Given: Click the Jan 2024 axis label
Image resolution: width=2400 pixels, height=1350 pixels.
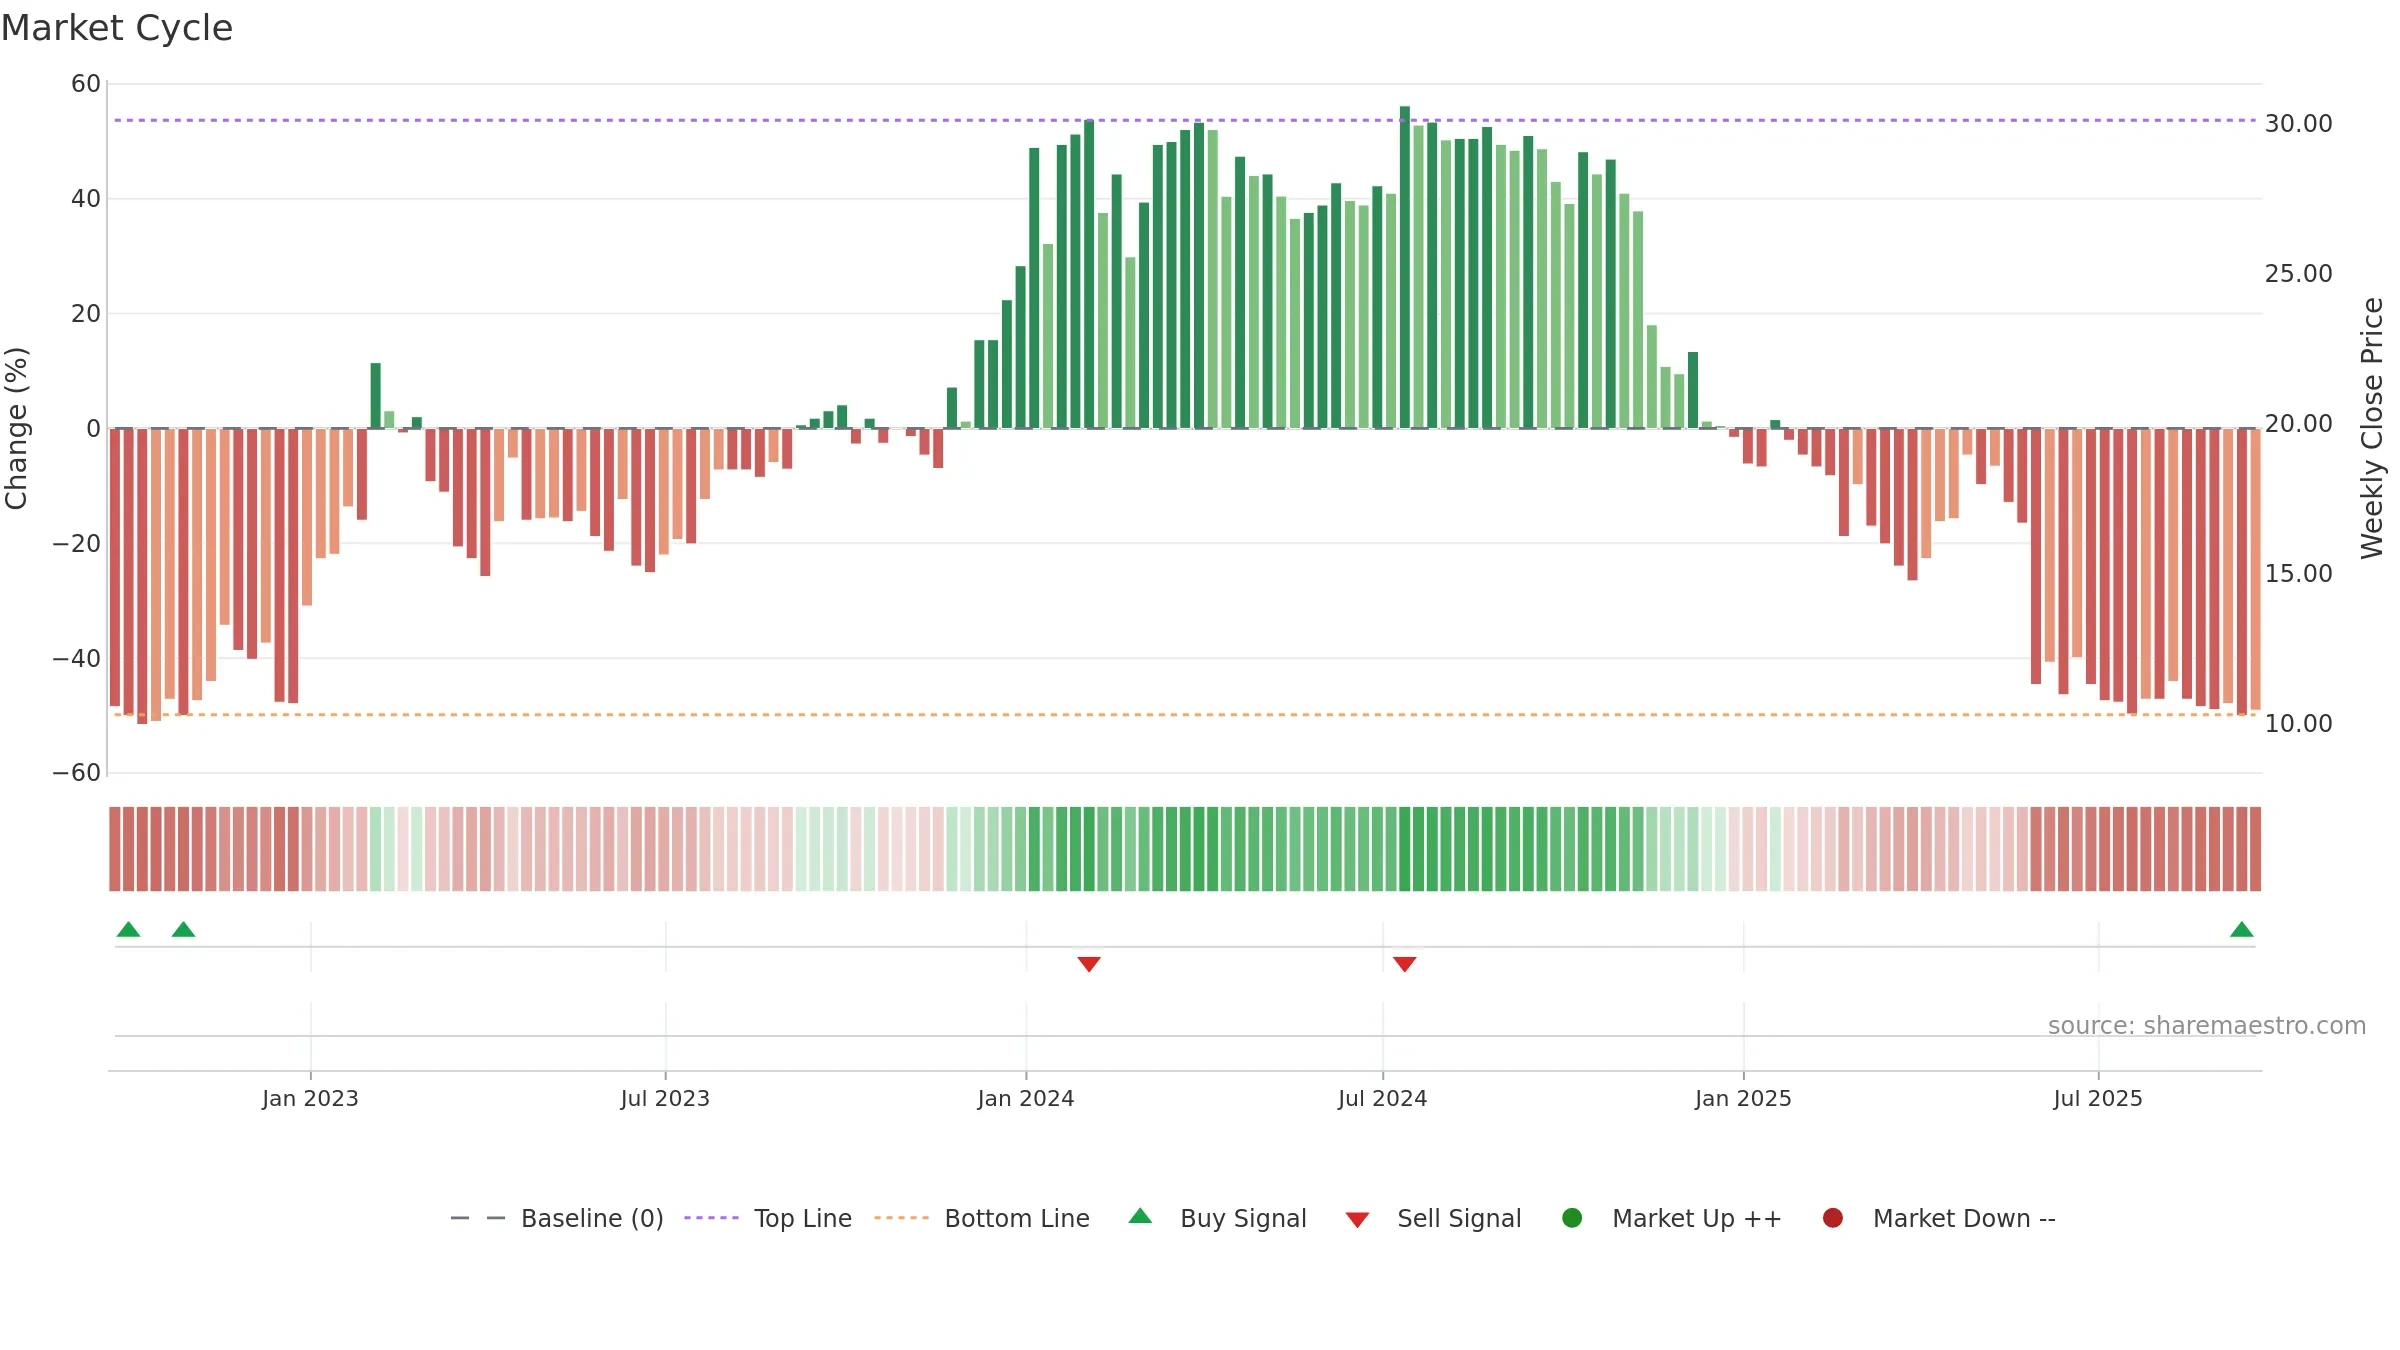Looking at the screenshot, I should click(1026, 1098).
